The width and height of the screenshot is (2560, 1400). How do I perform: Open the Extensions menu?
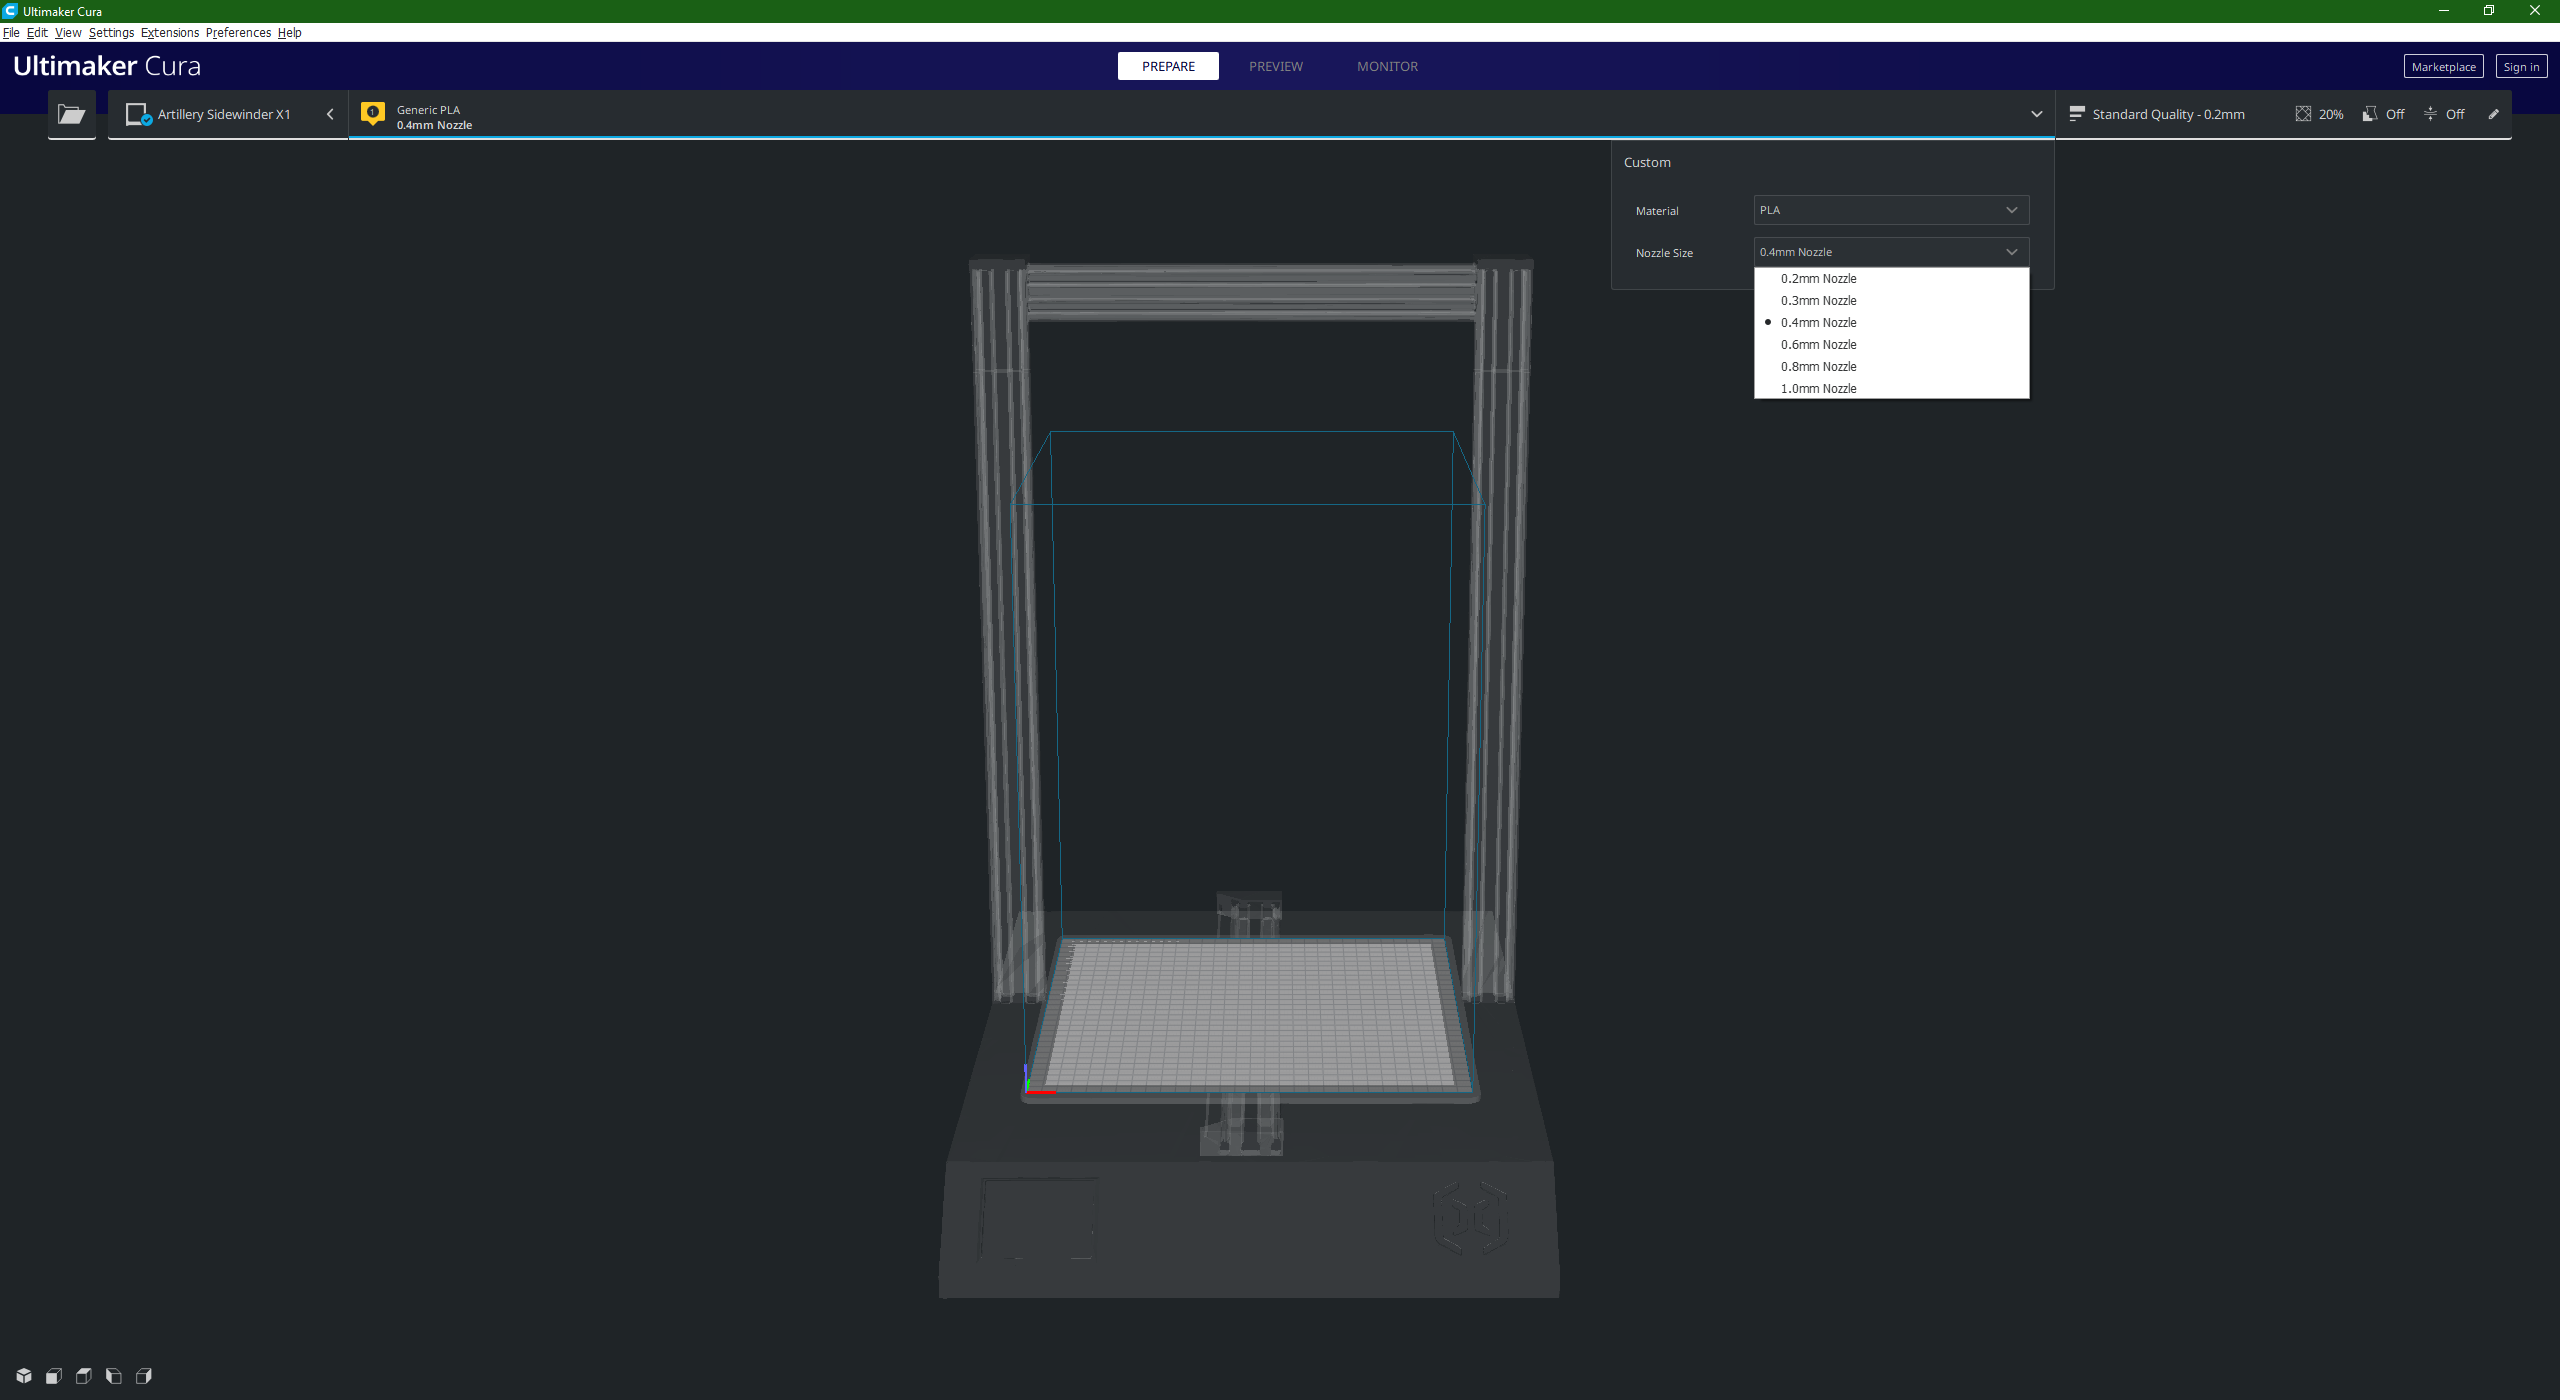(170, 32)
